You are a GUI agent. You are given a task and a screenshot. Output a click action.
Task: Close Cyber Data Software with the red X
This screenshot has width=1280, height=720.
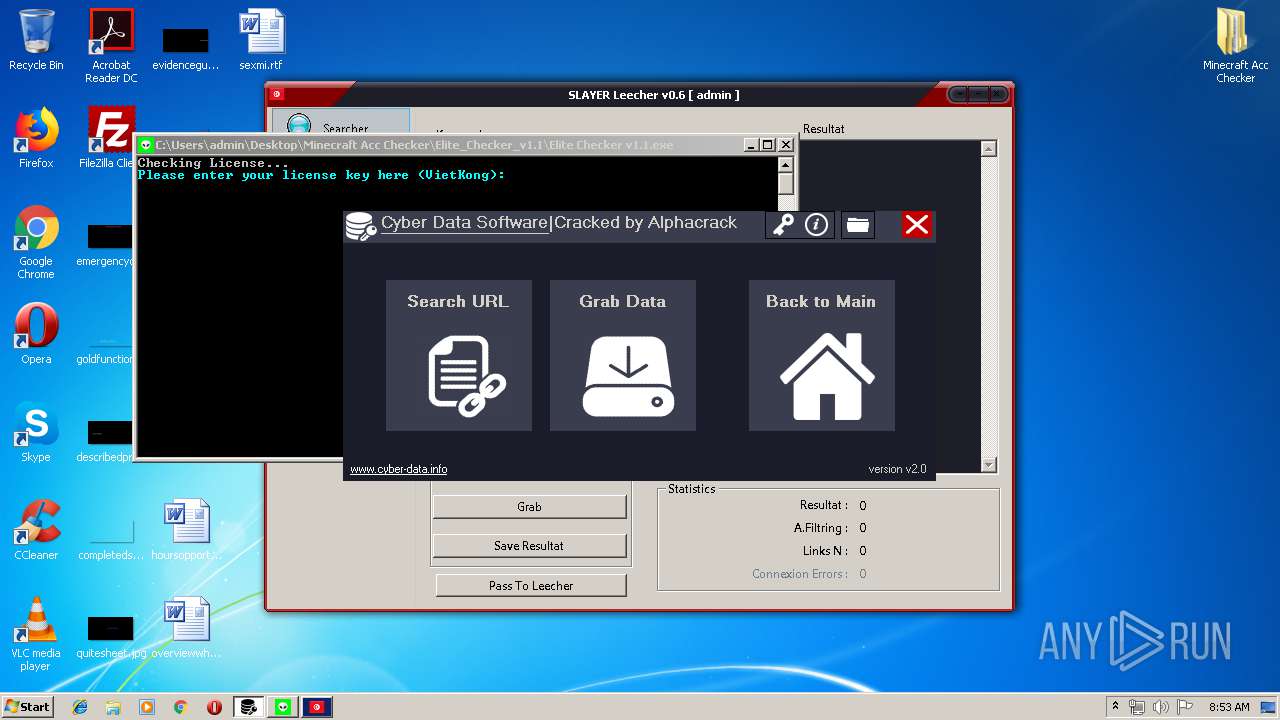pos(916,224)
